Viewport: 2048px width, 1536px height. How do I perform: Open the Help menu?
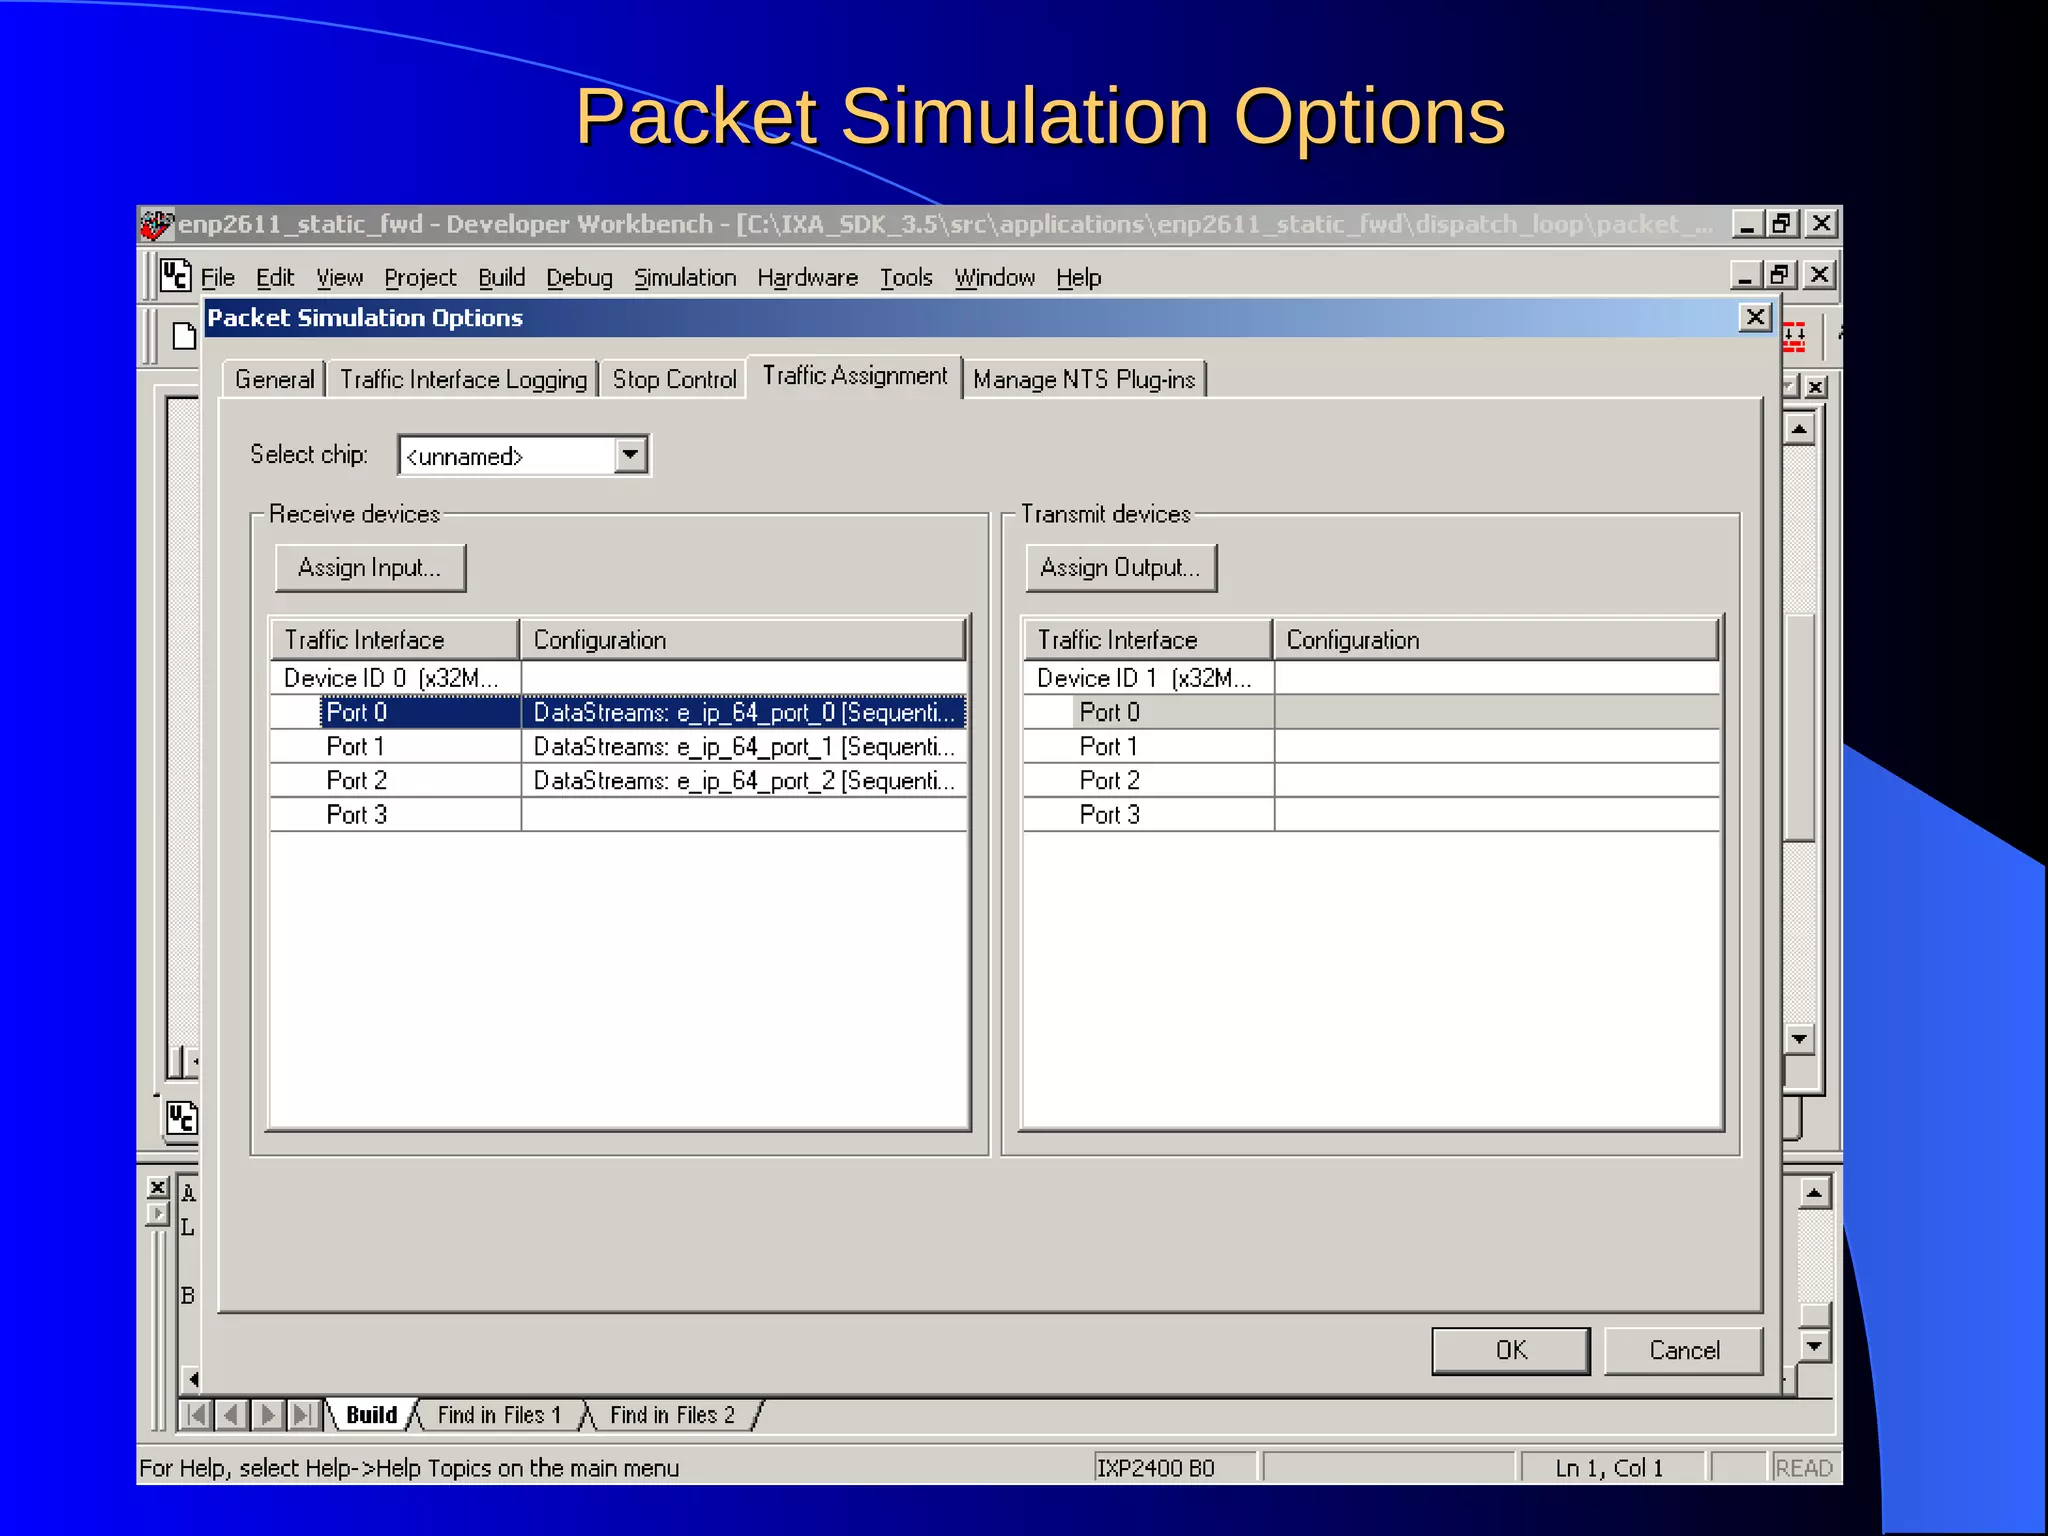[1079, 277]
